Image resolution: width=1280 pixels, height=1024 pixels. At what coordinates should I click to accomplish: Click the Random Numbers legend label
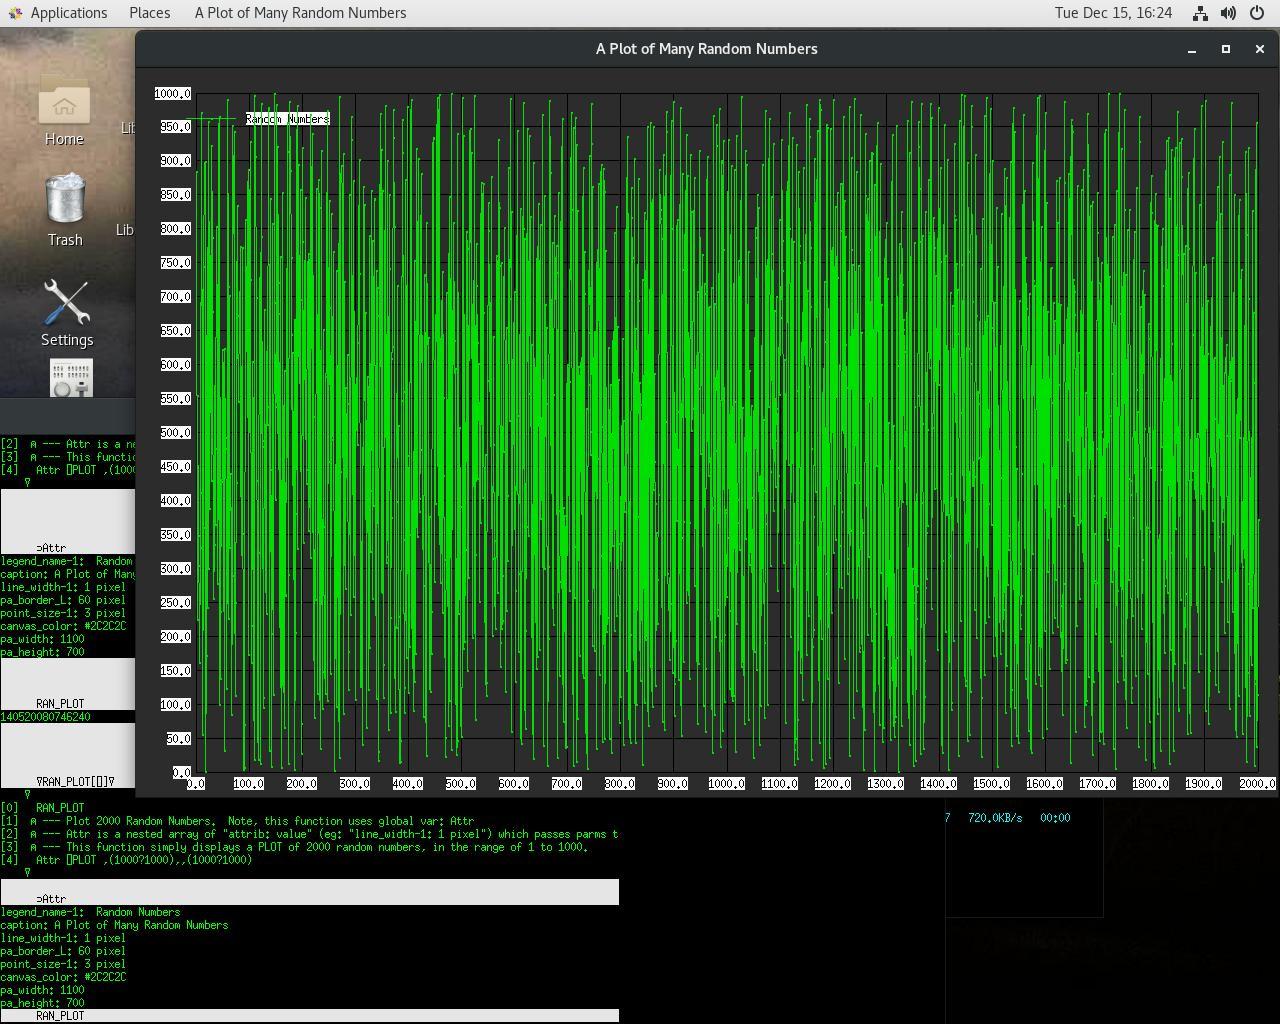pyautogui.click(x=287, y=119)
